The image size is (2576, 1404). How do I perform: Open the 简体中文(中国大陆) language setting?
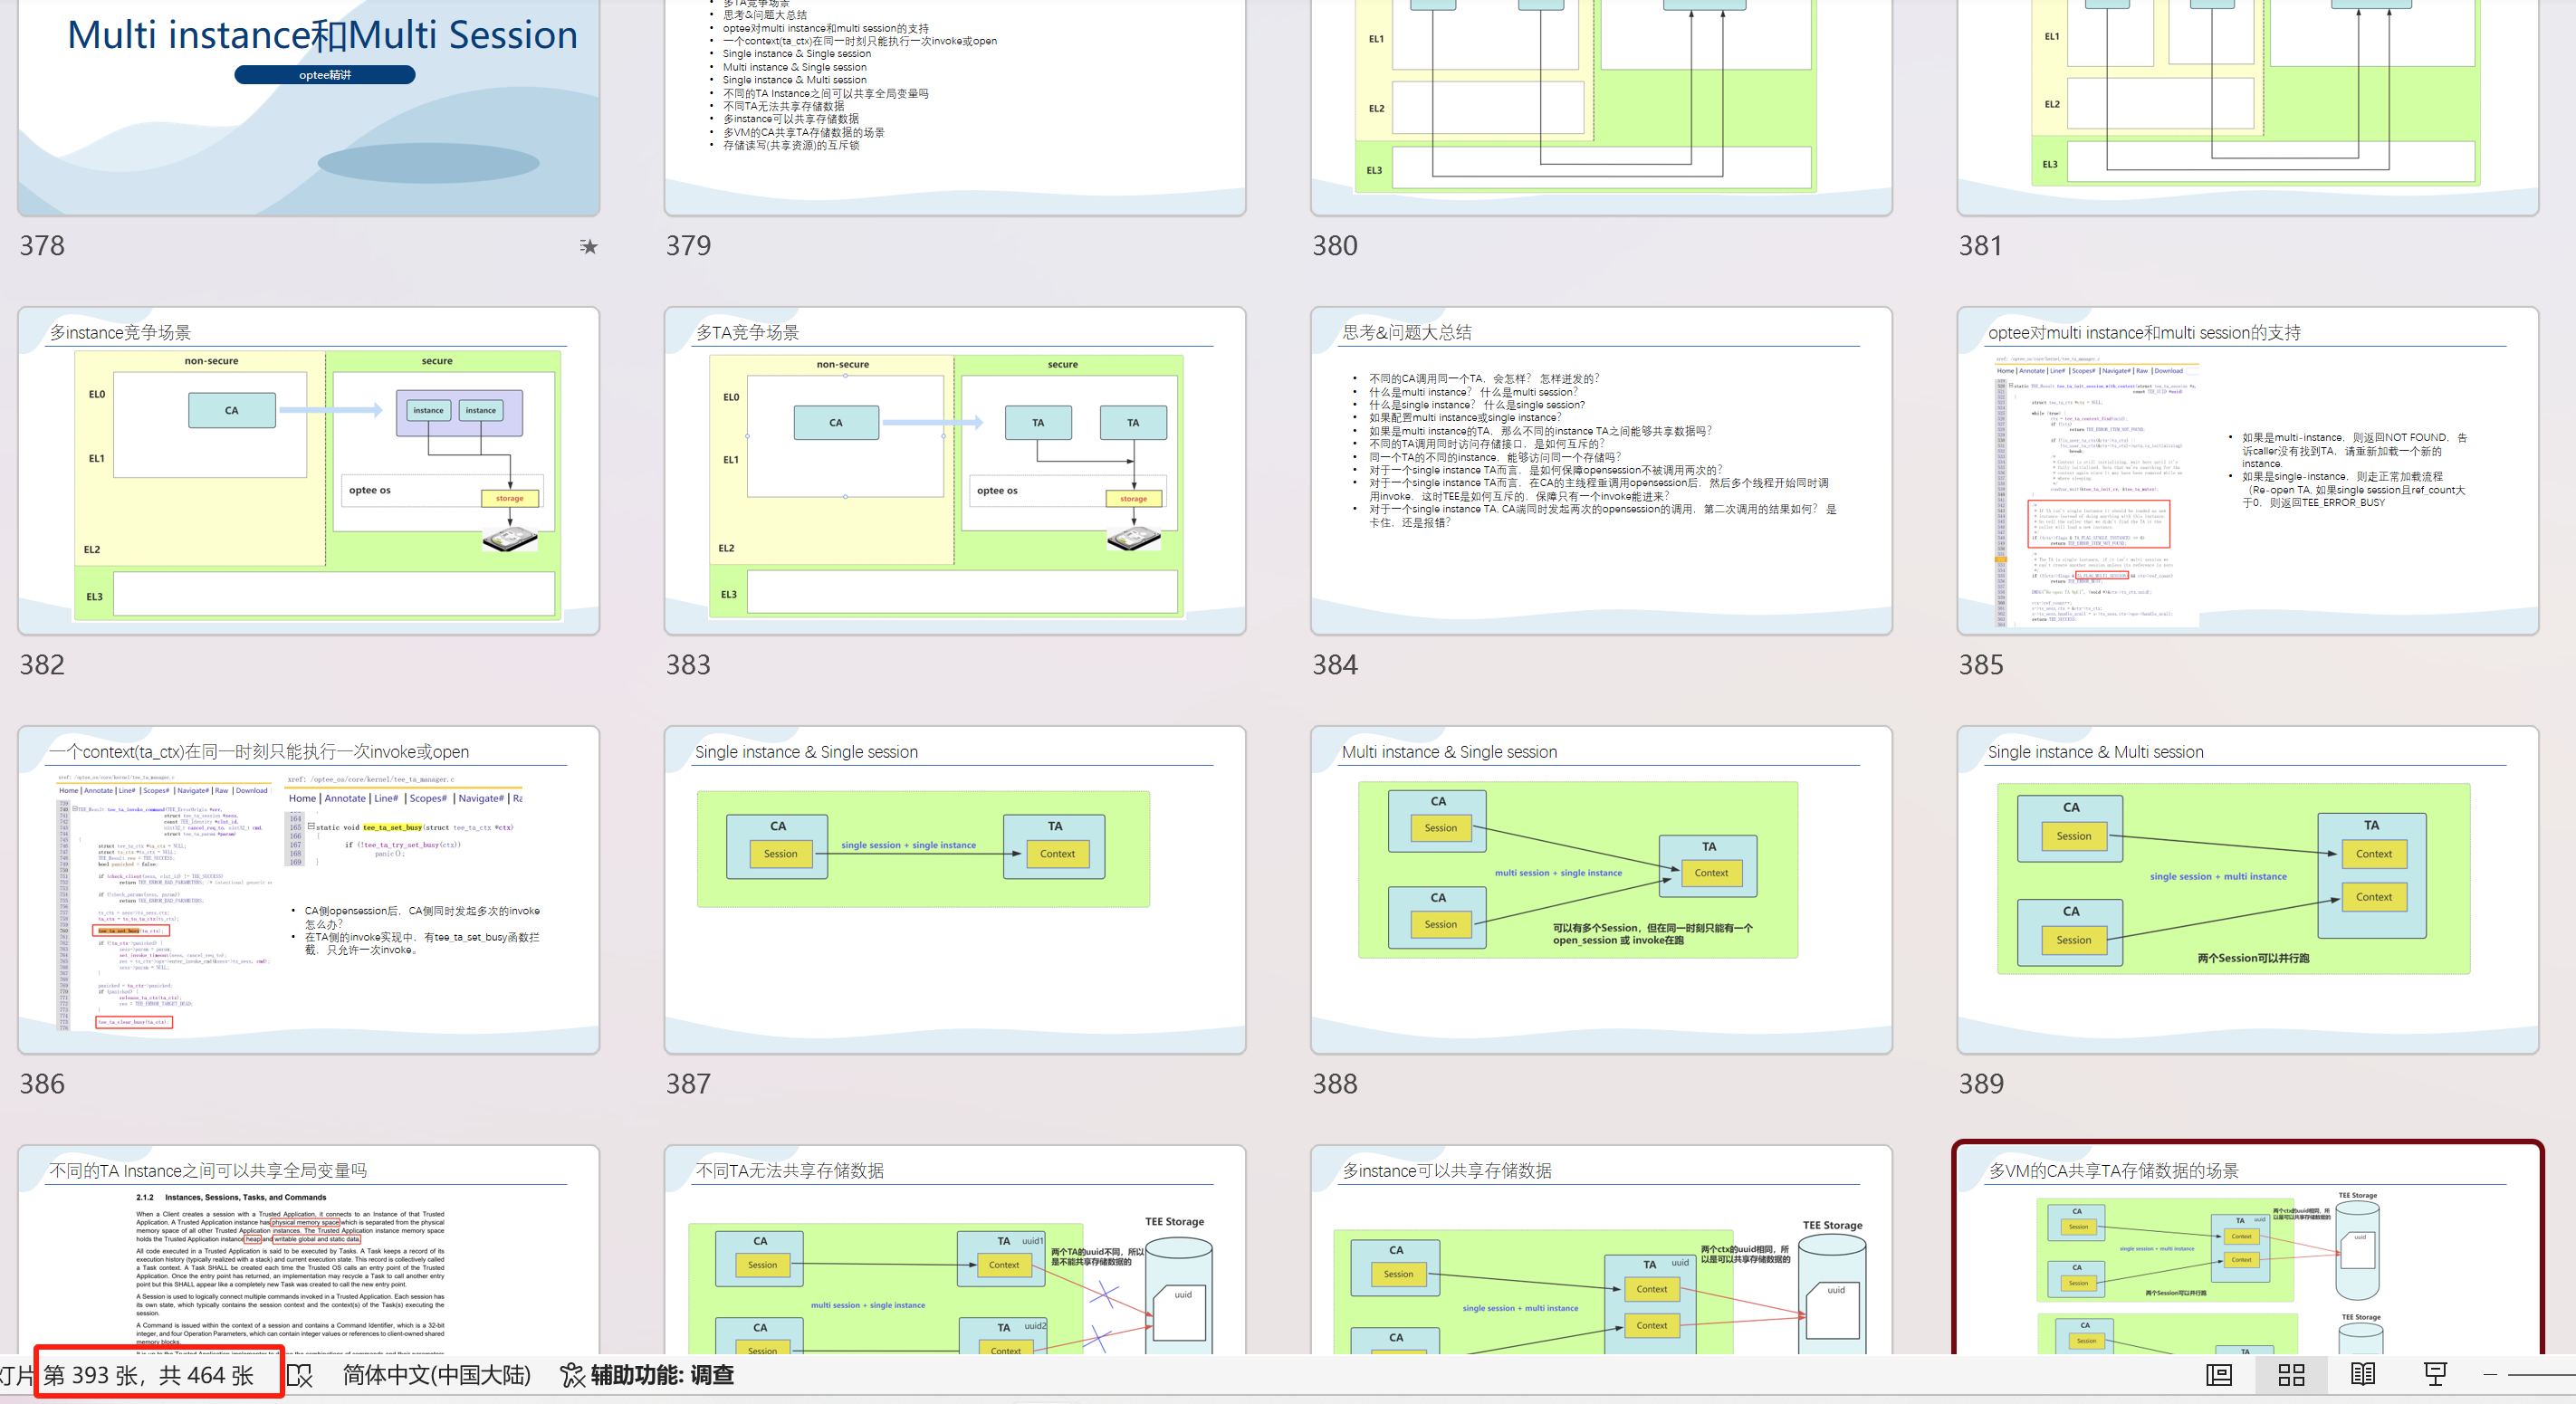point(436,1376)
